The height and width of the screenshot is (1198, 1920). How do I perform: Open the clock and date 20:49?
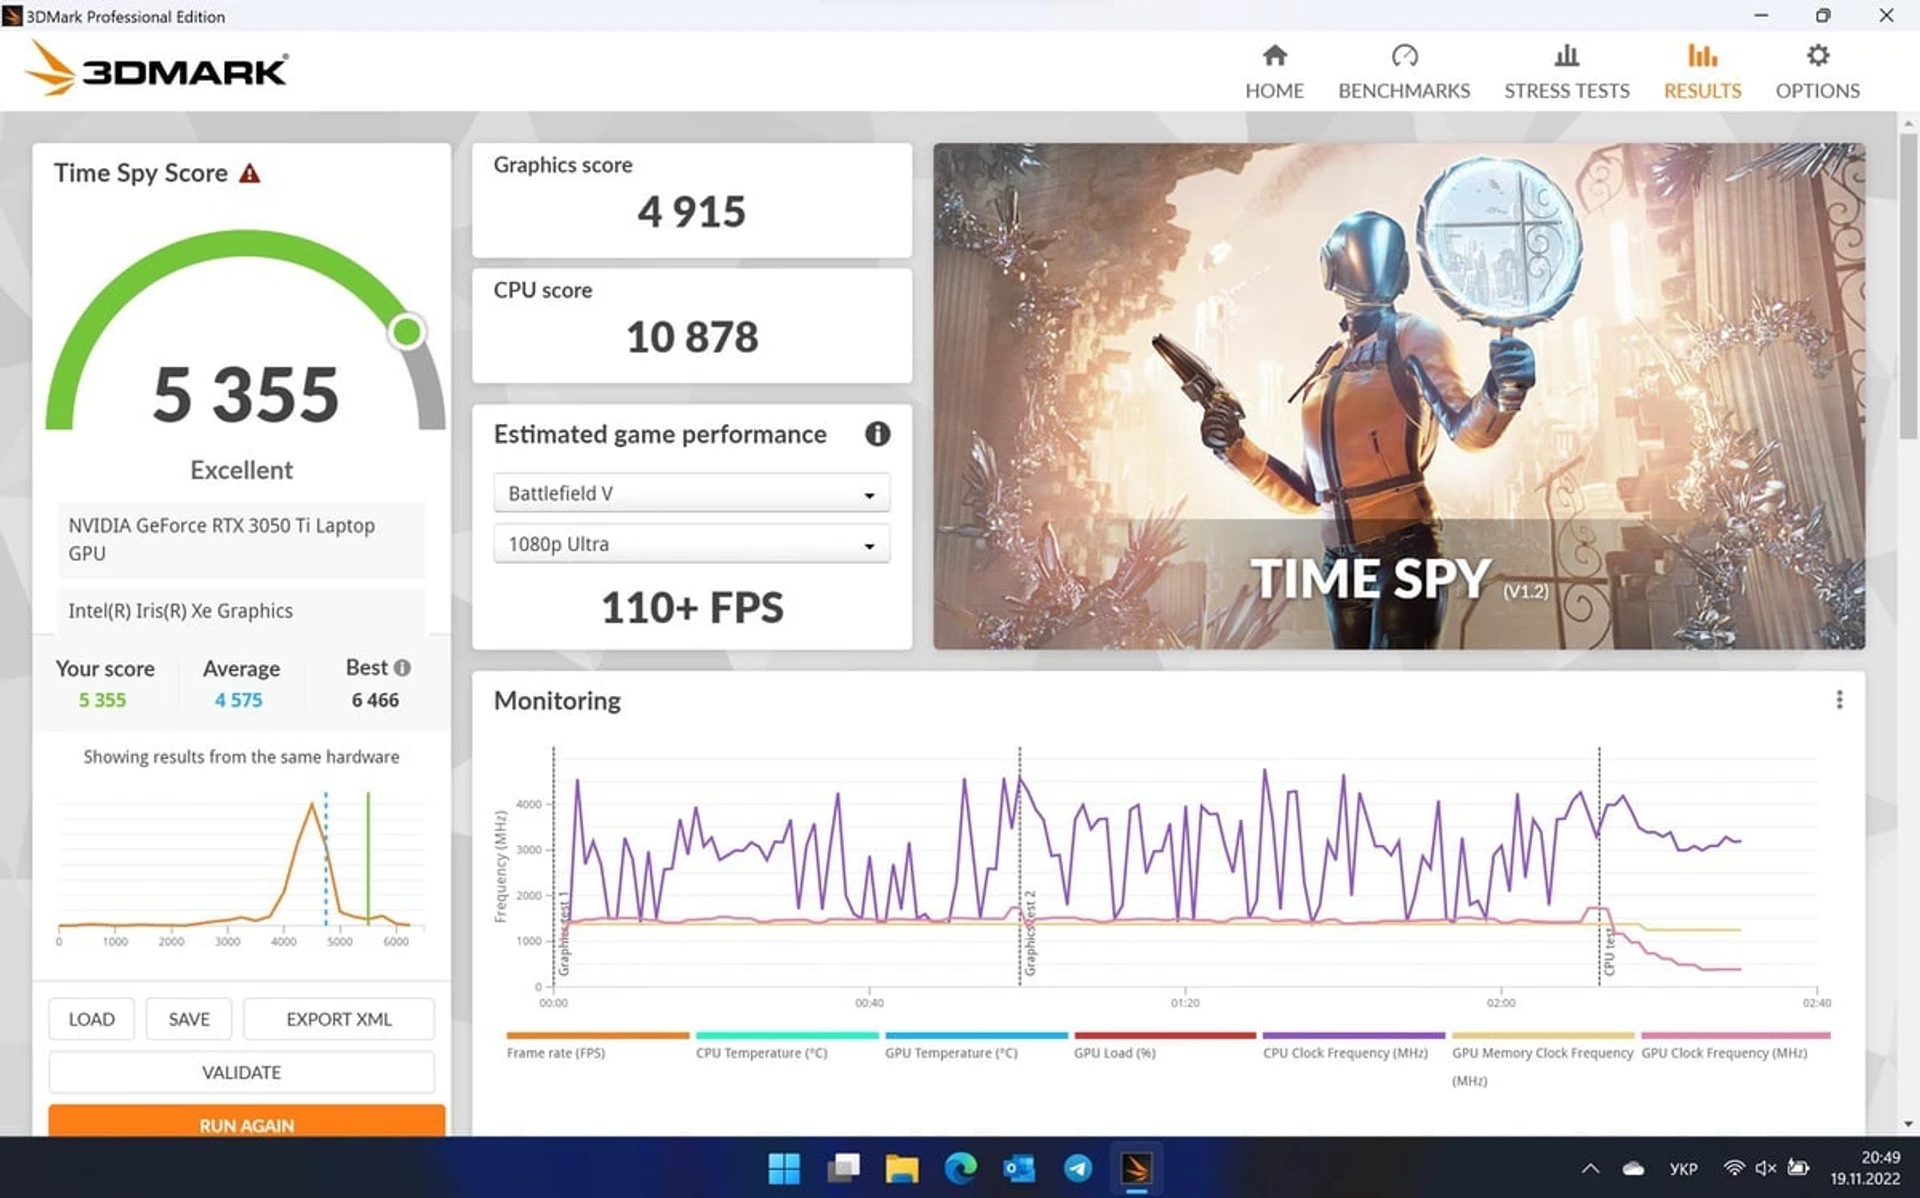(1866, 1167)
